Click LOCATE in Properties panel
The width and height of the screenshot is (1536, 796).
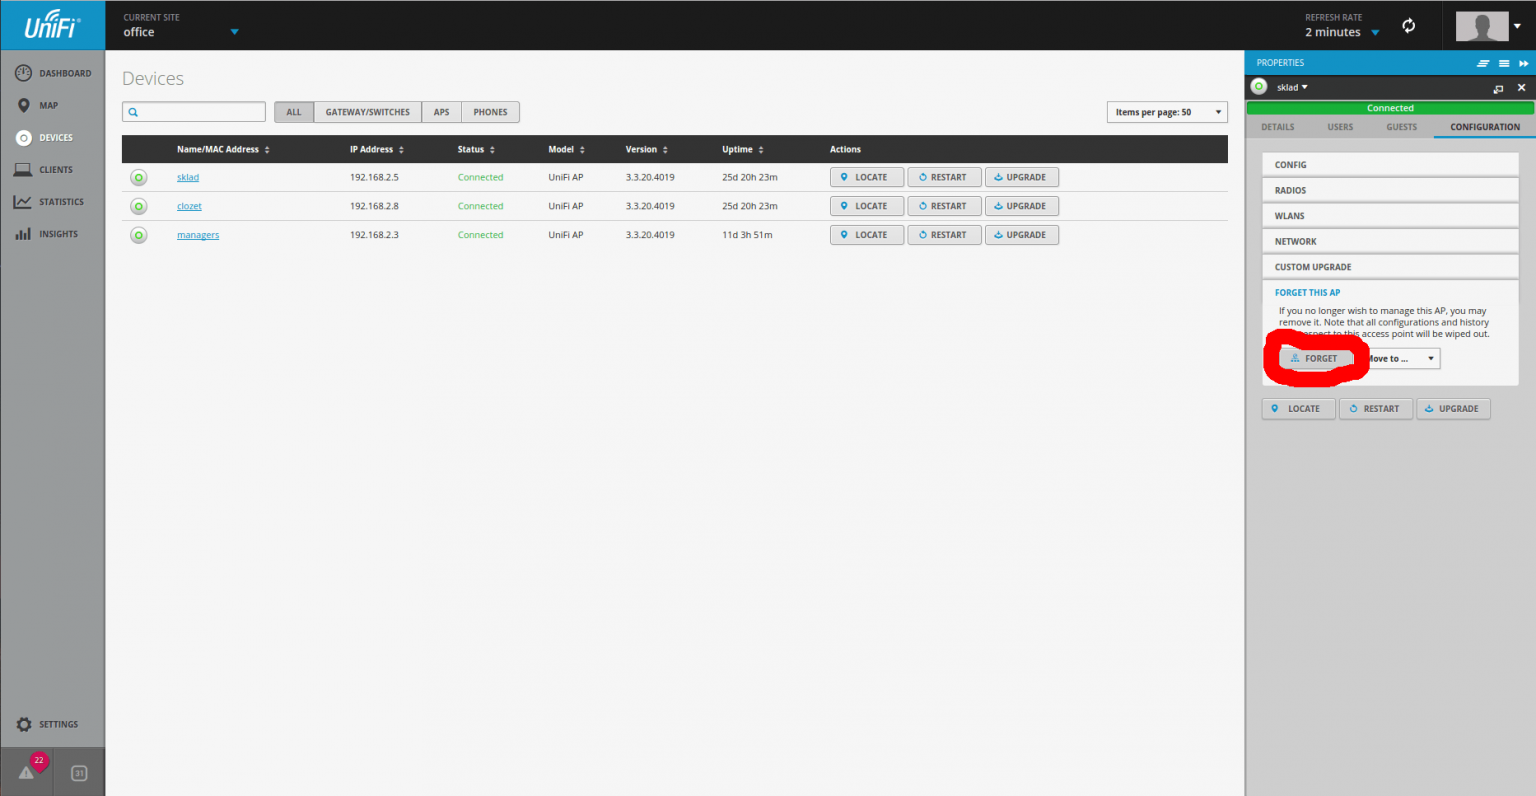1299,409
